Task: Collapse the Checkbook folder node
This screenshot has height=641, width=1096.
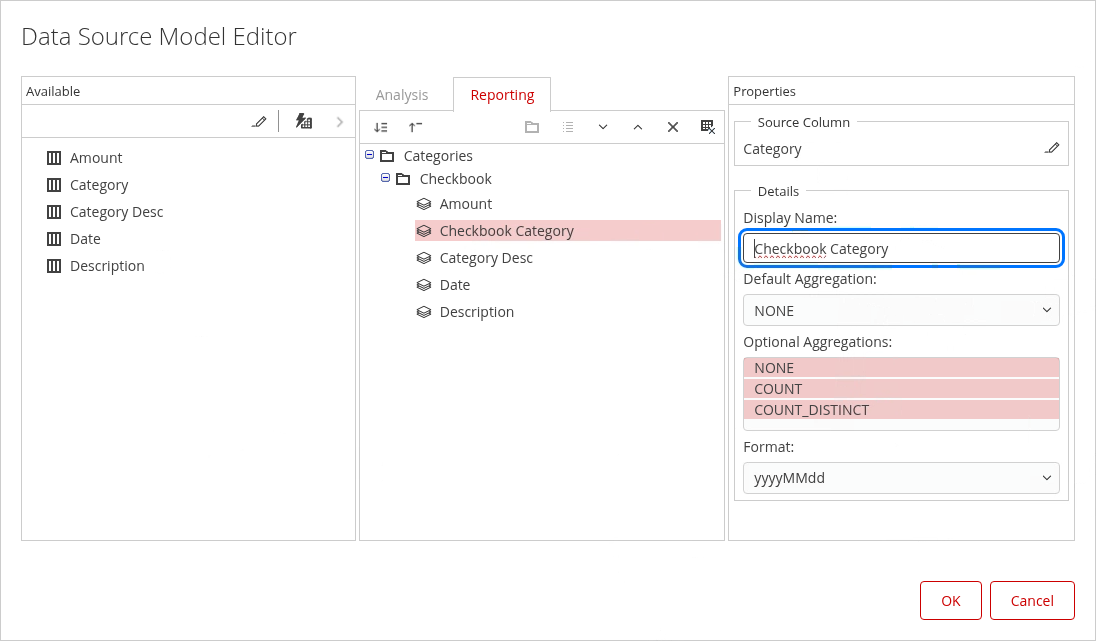Action: 386,178
